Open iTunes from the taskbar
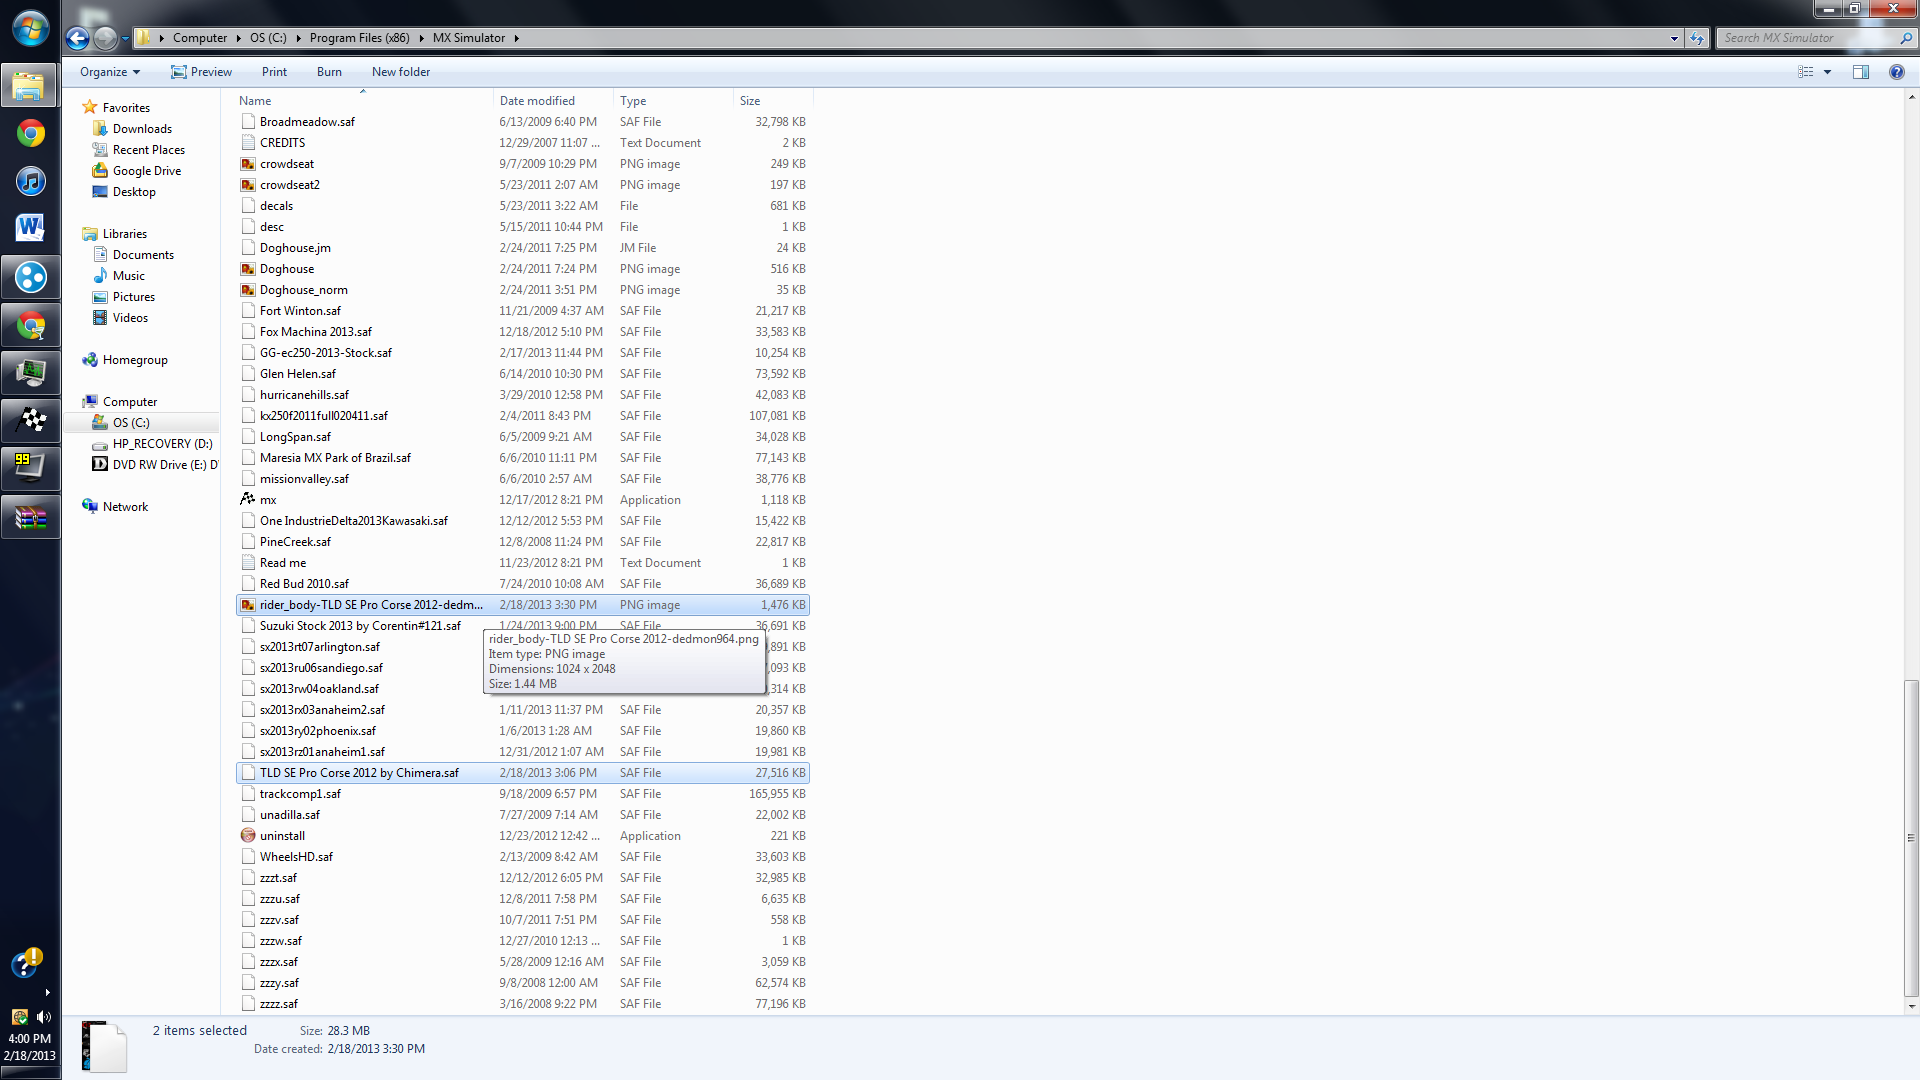Screen dimensions: 1920x1080 click(31, 181)
